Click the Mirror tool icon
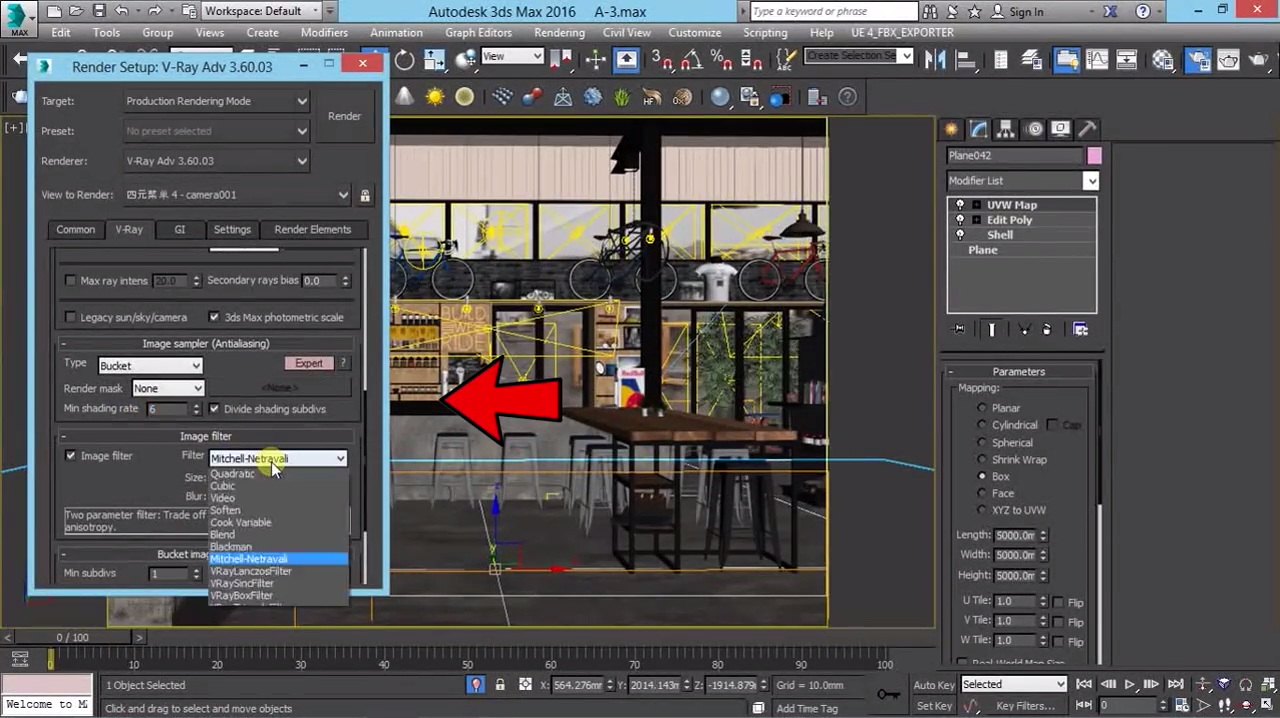This screenshot has height=718, width=1280. 935,59
